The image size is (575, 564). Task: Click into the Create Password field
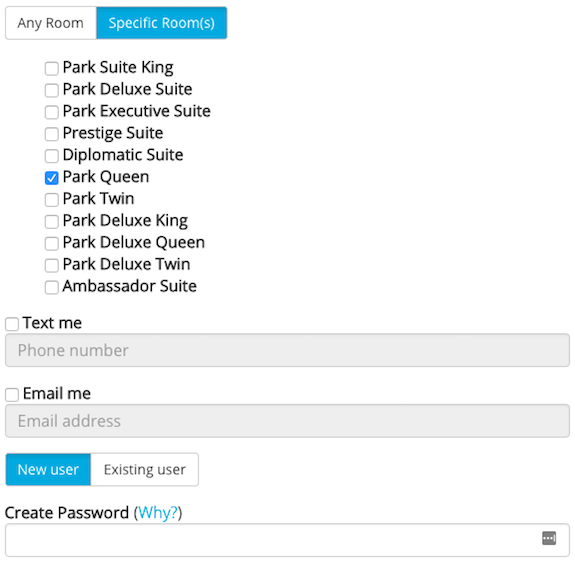coord(288,540)
